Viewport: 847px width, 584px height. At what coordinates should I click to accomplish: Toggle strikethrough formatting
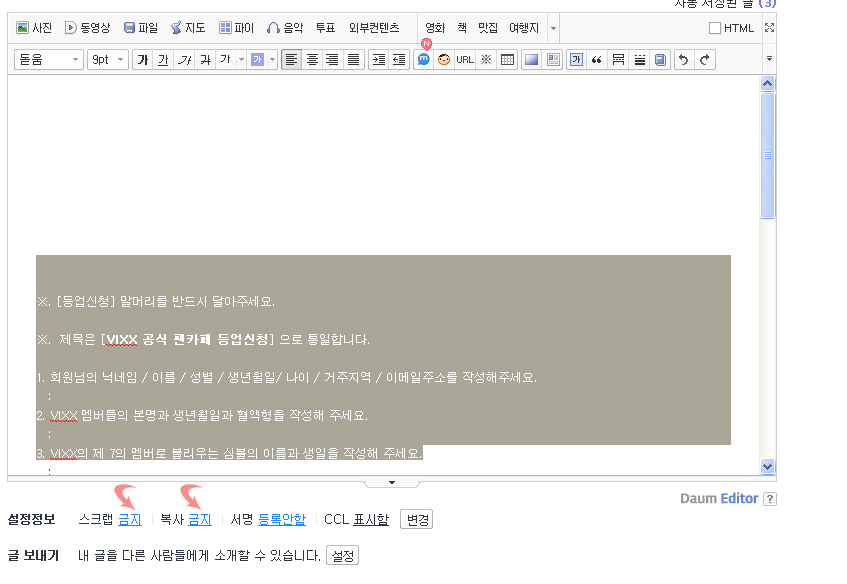click(205, 59)
